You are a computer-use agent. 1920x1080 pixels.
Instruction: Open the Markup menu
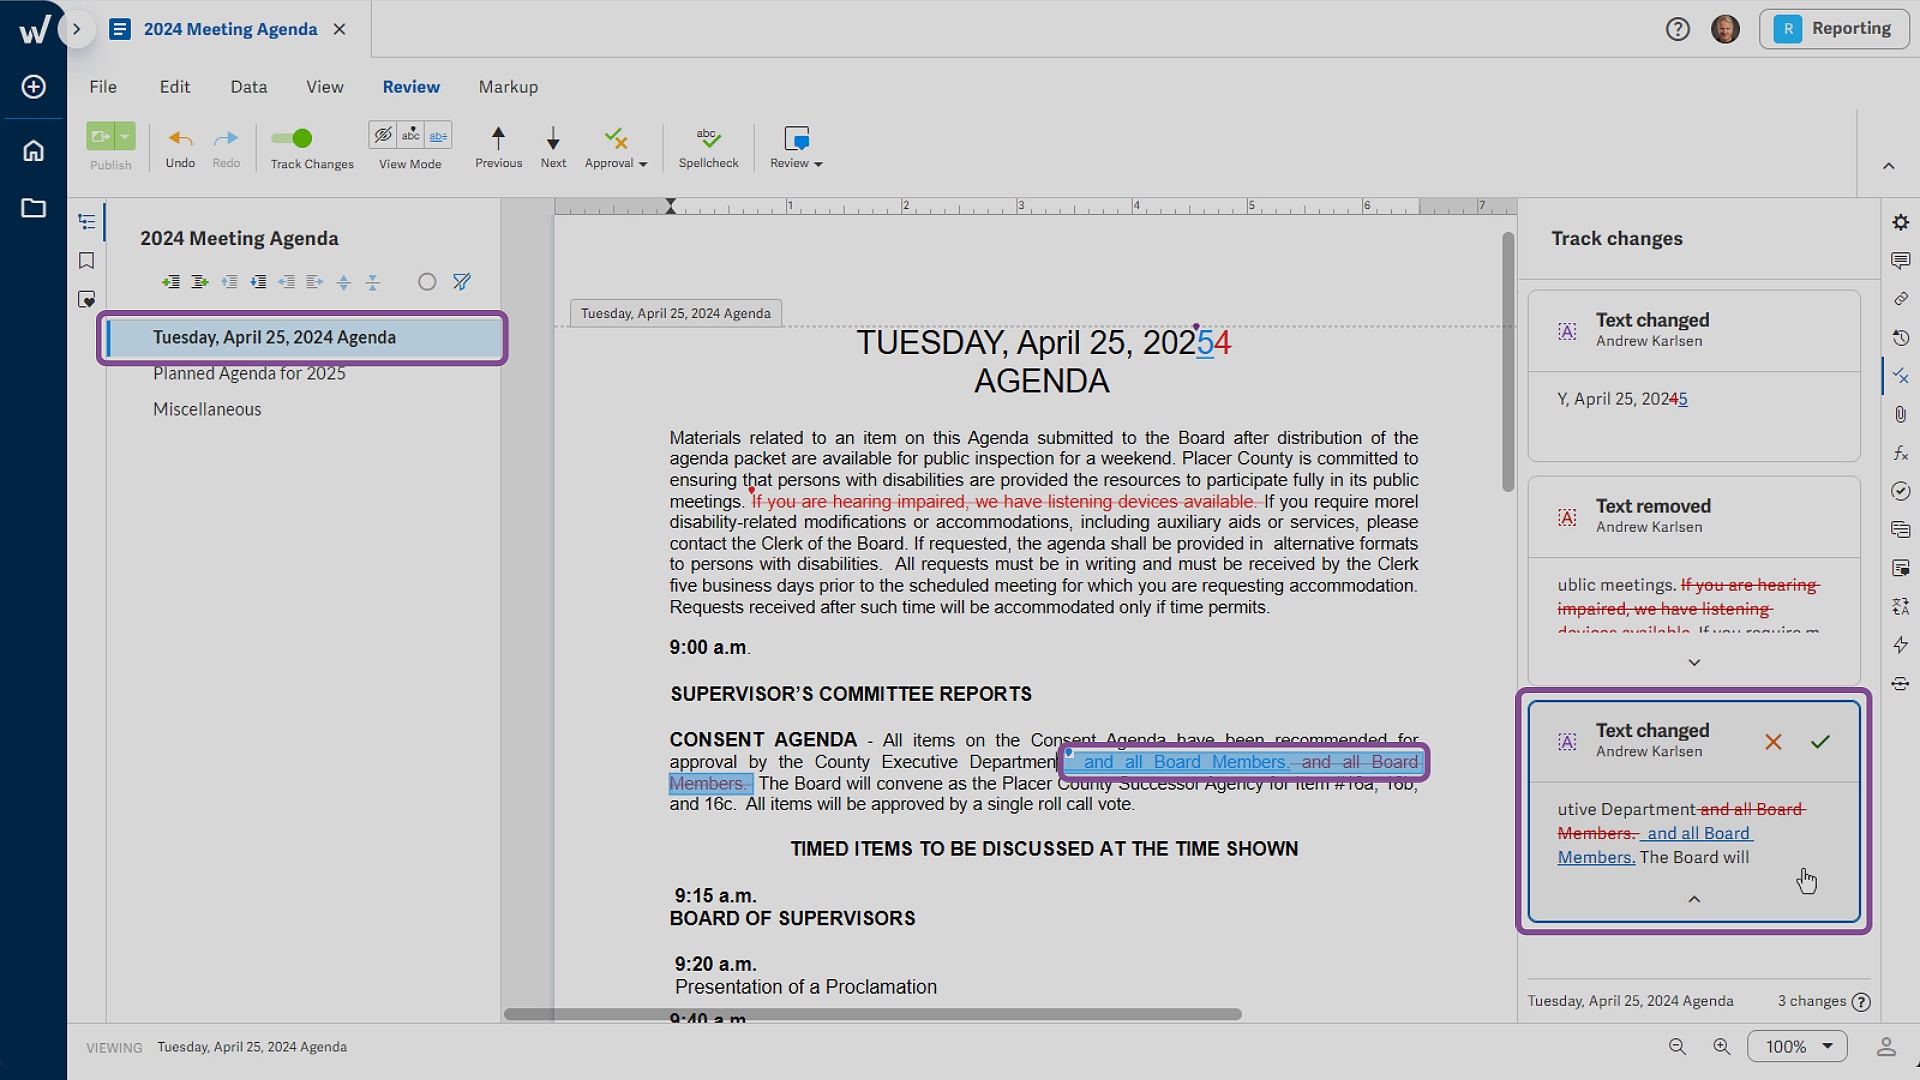click(x=508, y=87)
